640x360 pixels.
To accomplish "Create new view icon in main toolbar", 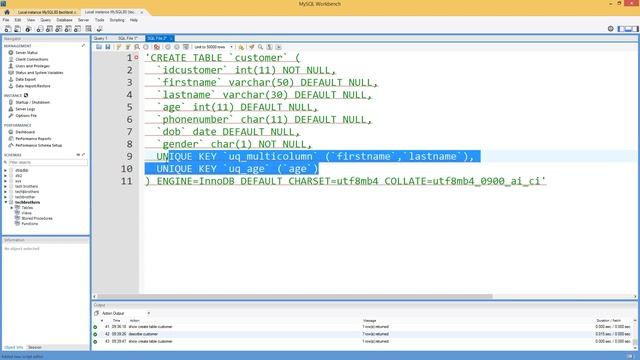I will (x=59, y=29).
